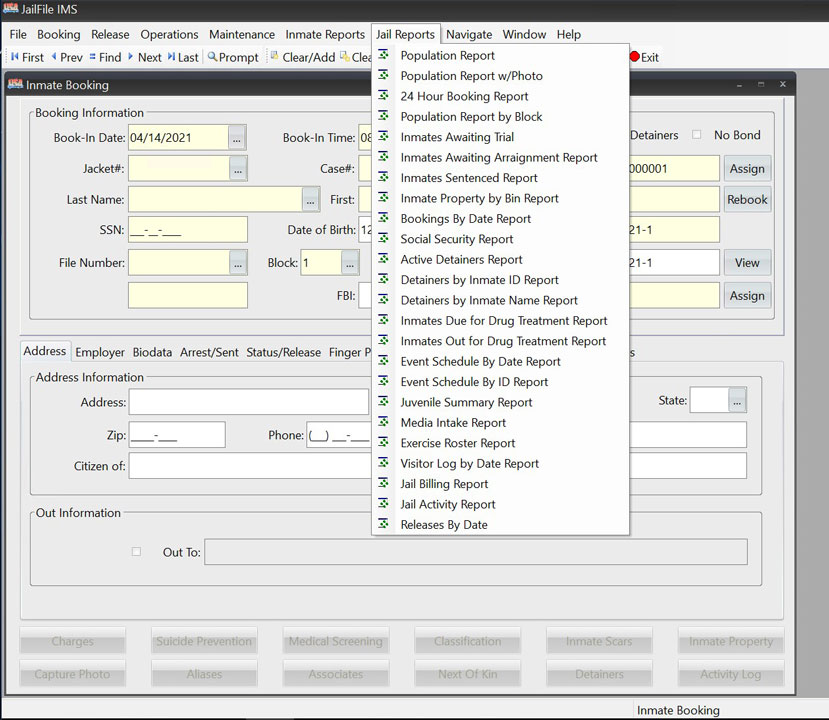Open the State lookup button

pos(737,401)
